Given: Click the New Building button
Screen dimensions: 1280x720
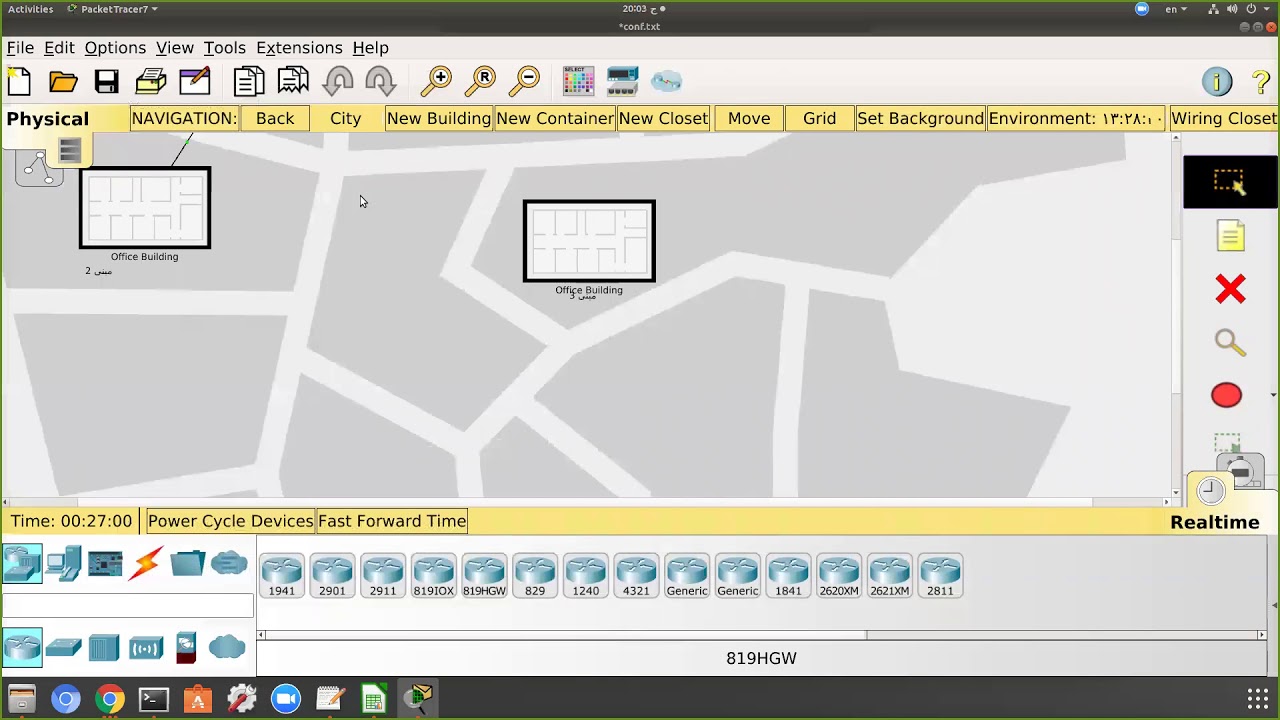Looking at the screenshot, I should (439, 118).
